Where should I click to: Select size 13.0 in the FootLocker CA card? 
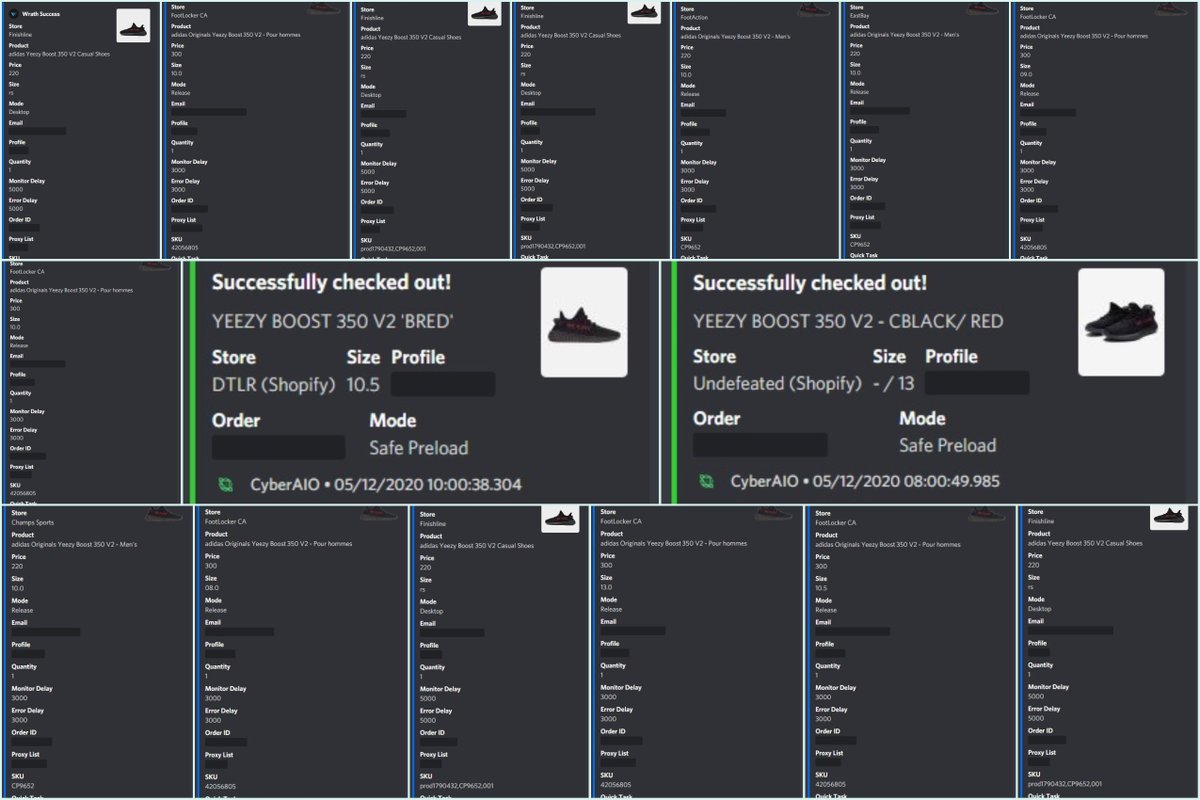(609, 589)
